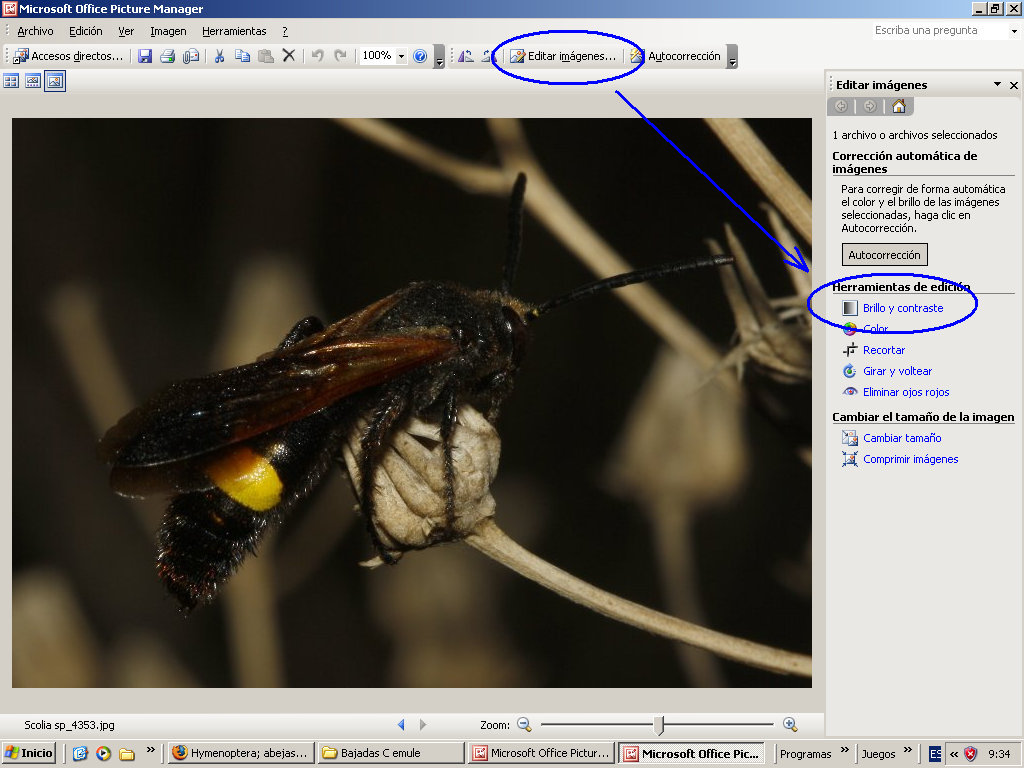Switch to thumbnail view
The width and height of the screenshot is (1024, 768).
(x=12, y=82)
